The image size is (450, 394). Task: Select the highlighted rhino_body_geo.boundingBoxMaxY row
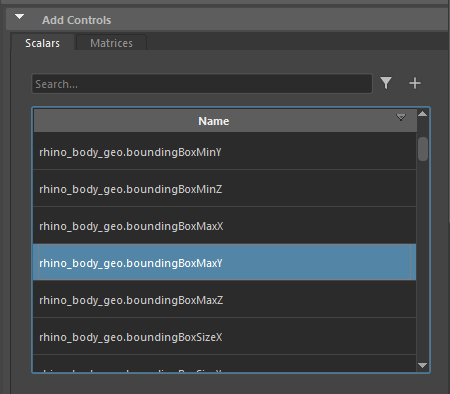(x=225, y=263)
